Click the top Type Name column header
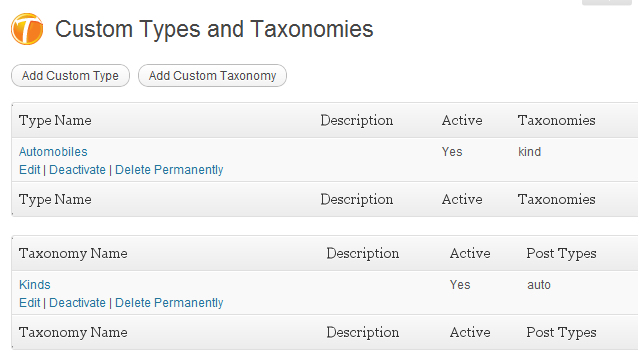 pos(55,121)
